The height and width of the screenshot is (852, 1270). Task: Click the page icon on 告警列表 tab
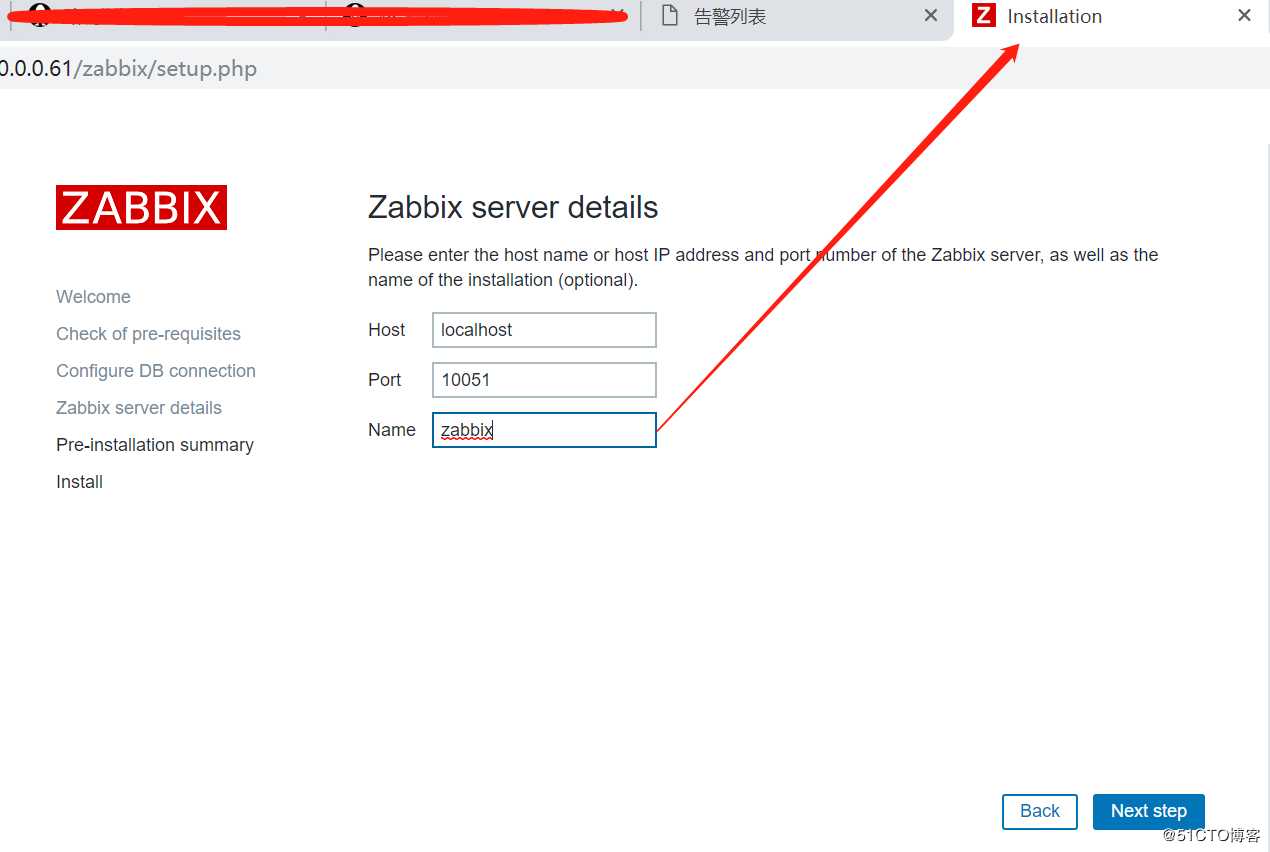(x=670, y=16)
